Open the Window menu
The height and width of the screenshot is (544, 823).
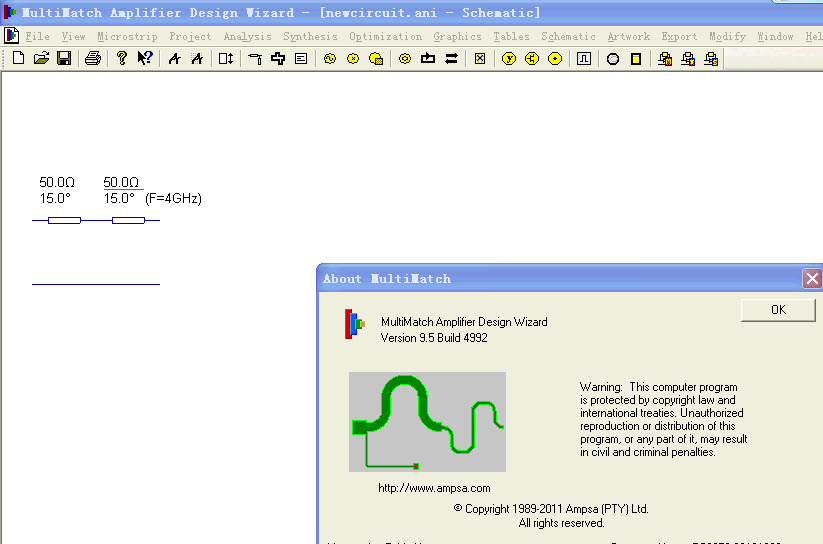pyautogui.click(x=775, y=36)
